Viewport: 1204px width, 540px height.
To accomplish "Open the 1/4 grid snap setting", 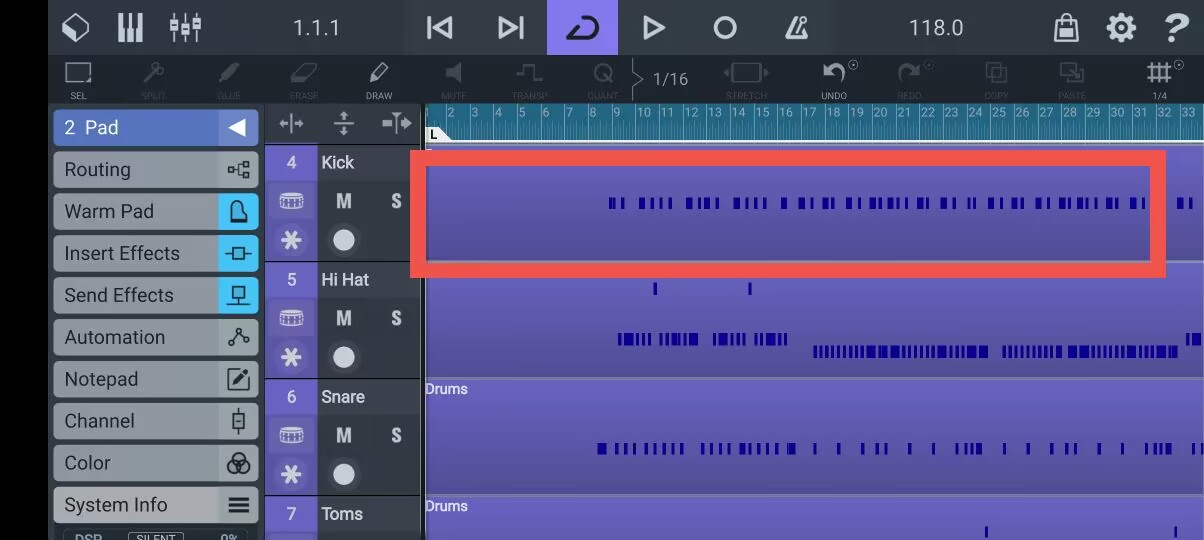I will click(x=1159, y=79).
